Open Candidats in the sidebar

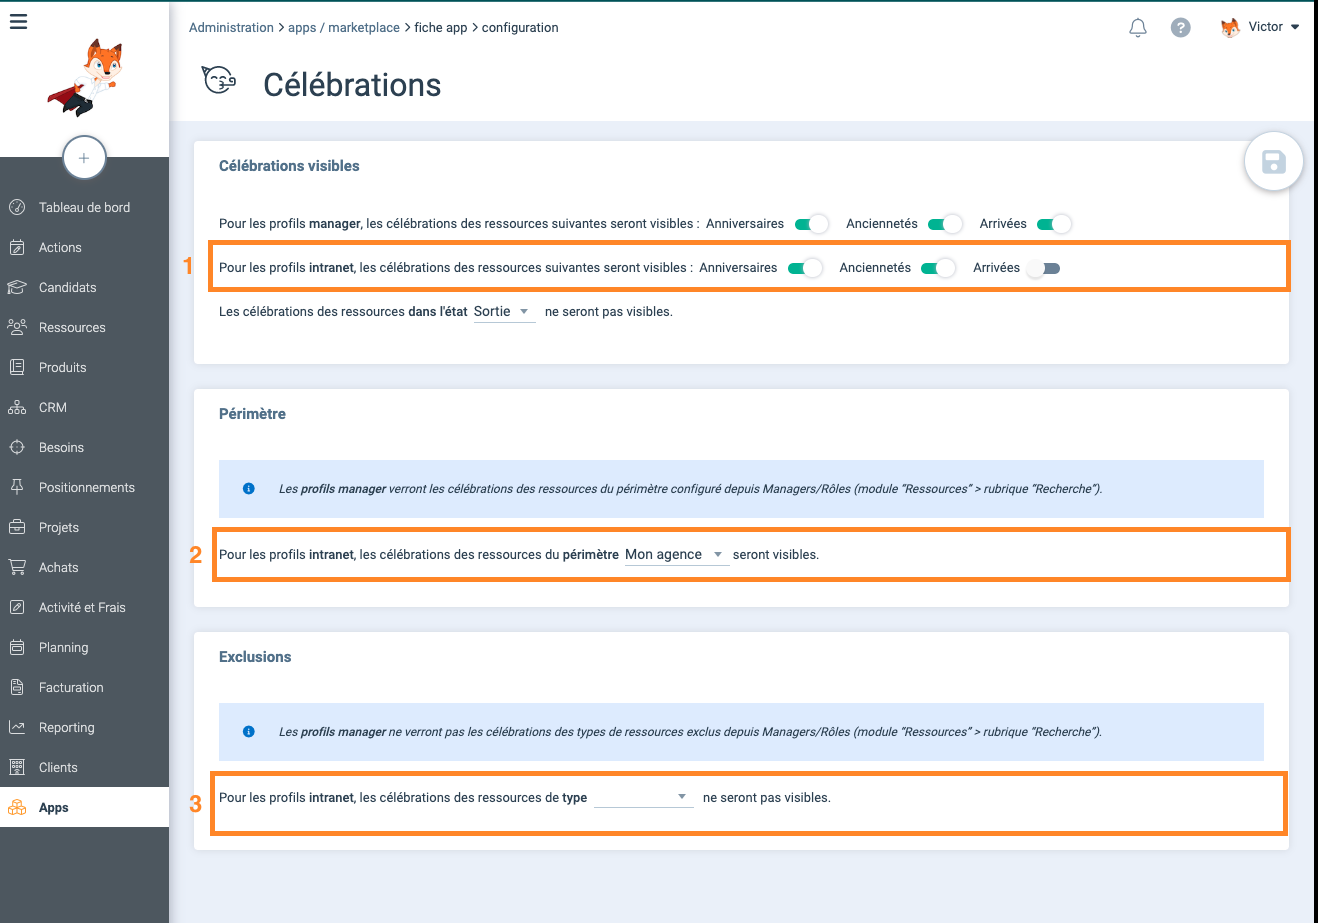coord(84,287)
